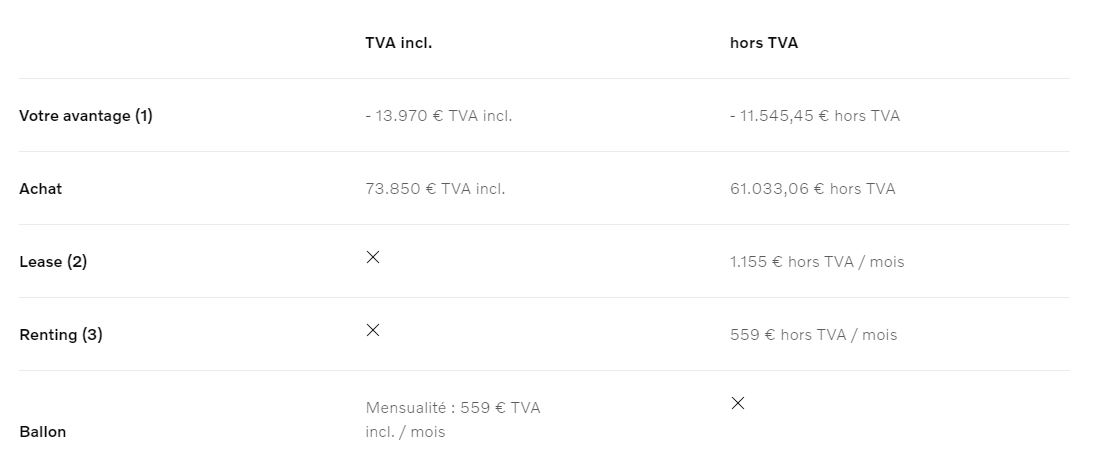Click the 'hors TVA' column header
Screen dimensions: 1093x449
[764, 43]
